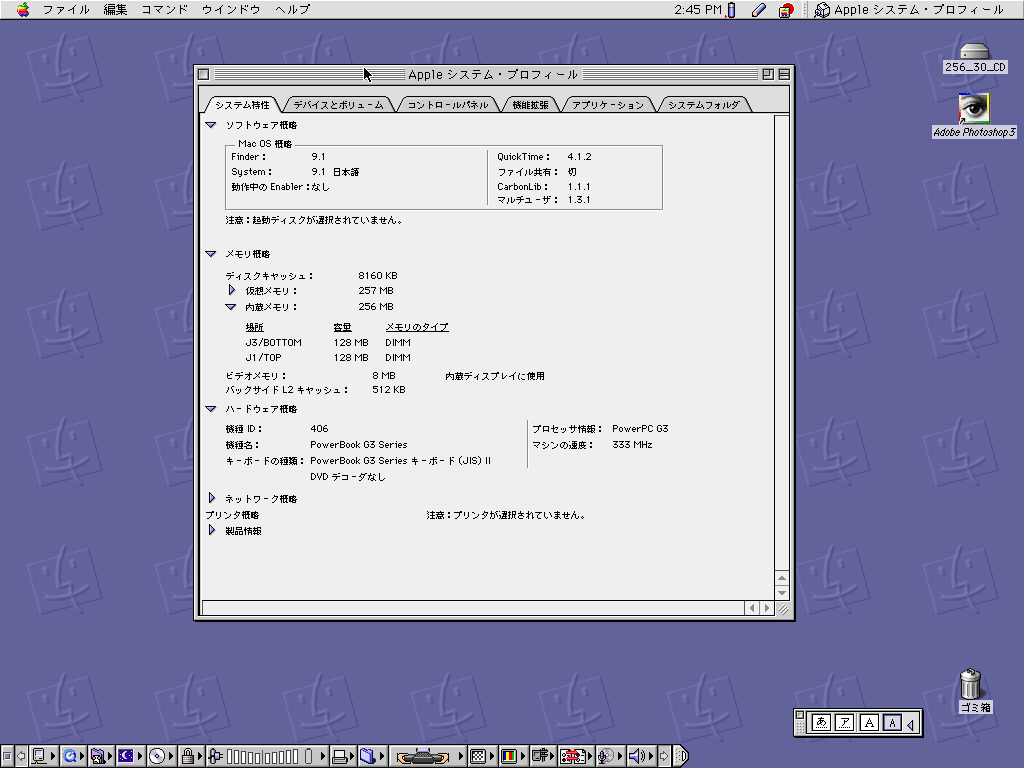Screen dimensions: 1024x768
Task: Select the full-width A input mode
Action: [870, 722]
